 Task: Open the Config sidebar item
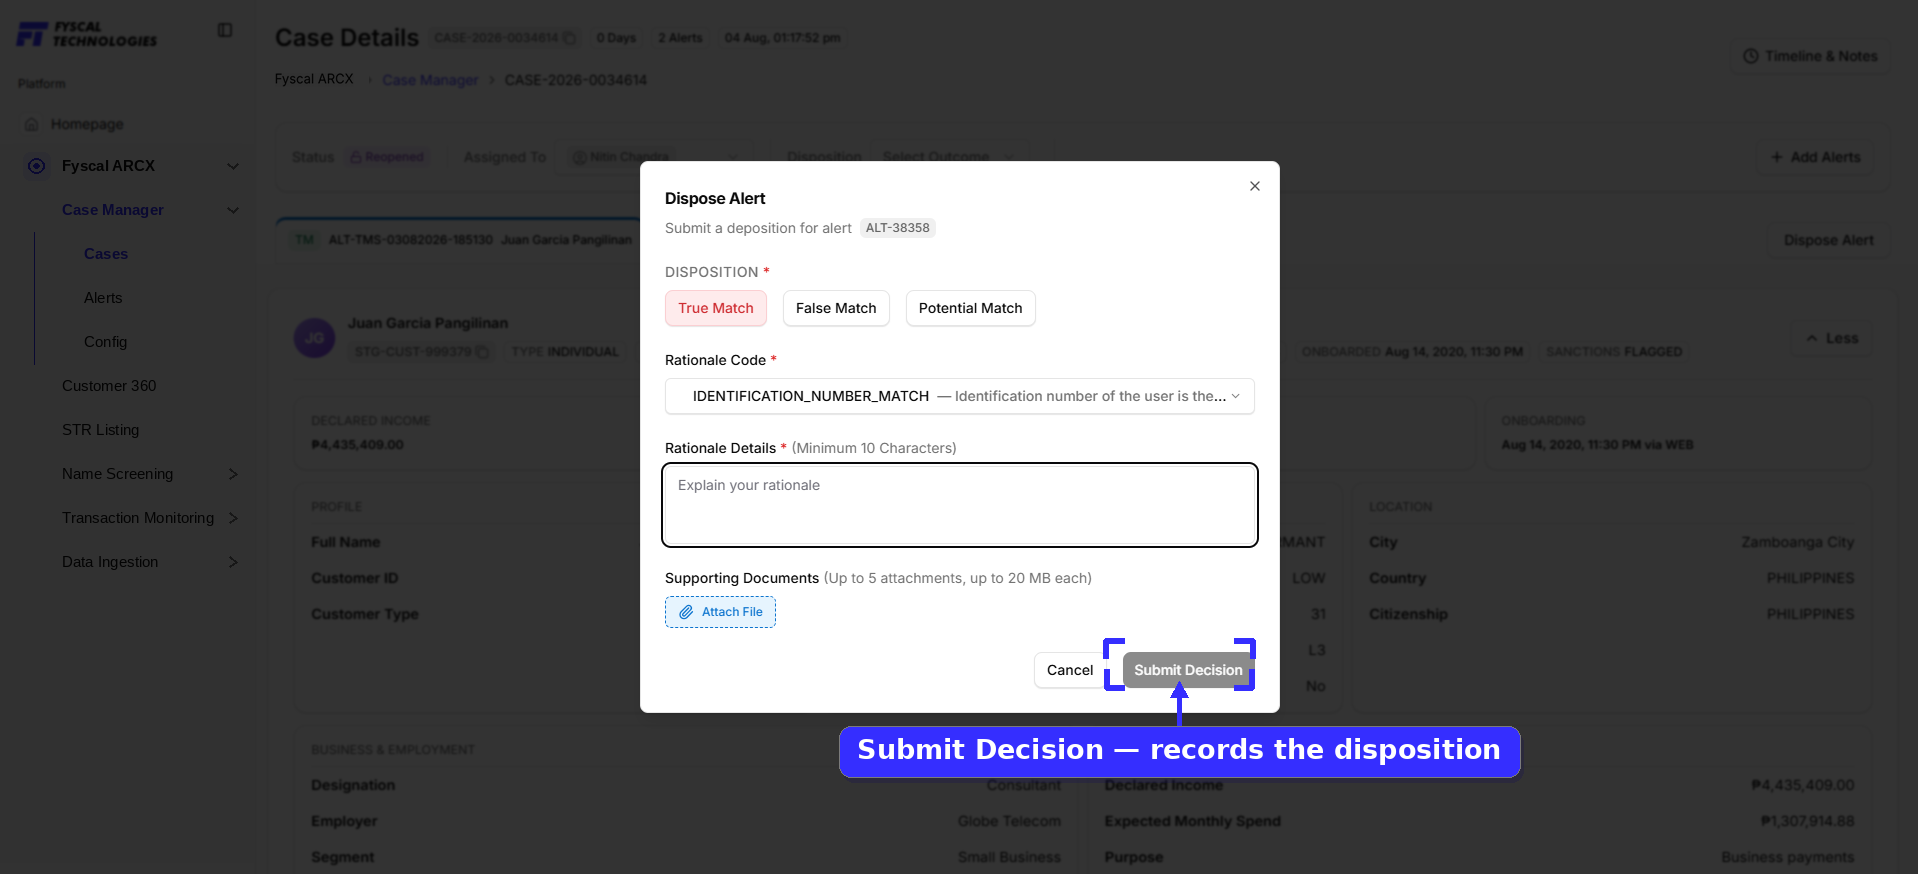click(x=105, y=342)
